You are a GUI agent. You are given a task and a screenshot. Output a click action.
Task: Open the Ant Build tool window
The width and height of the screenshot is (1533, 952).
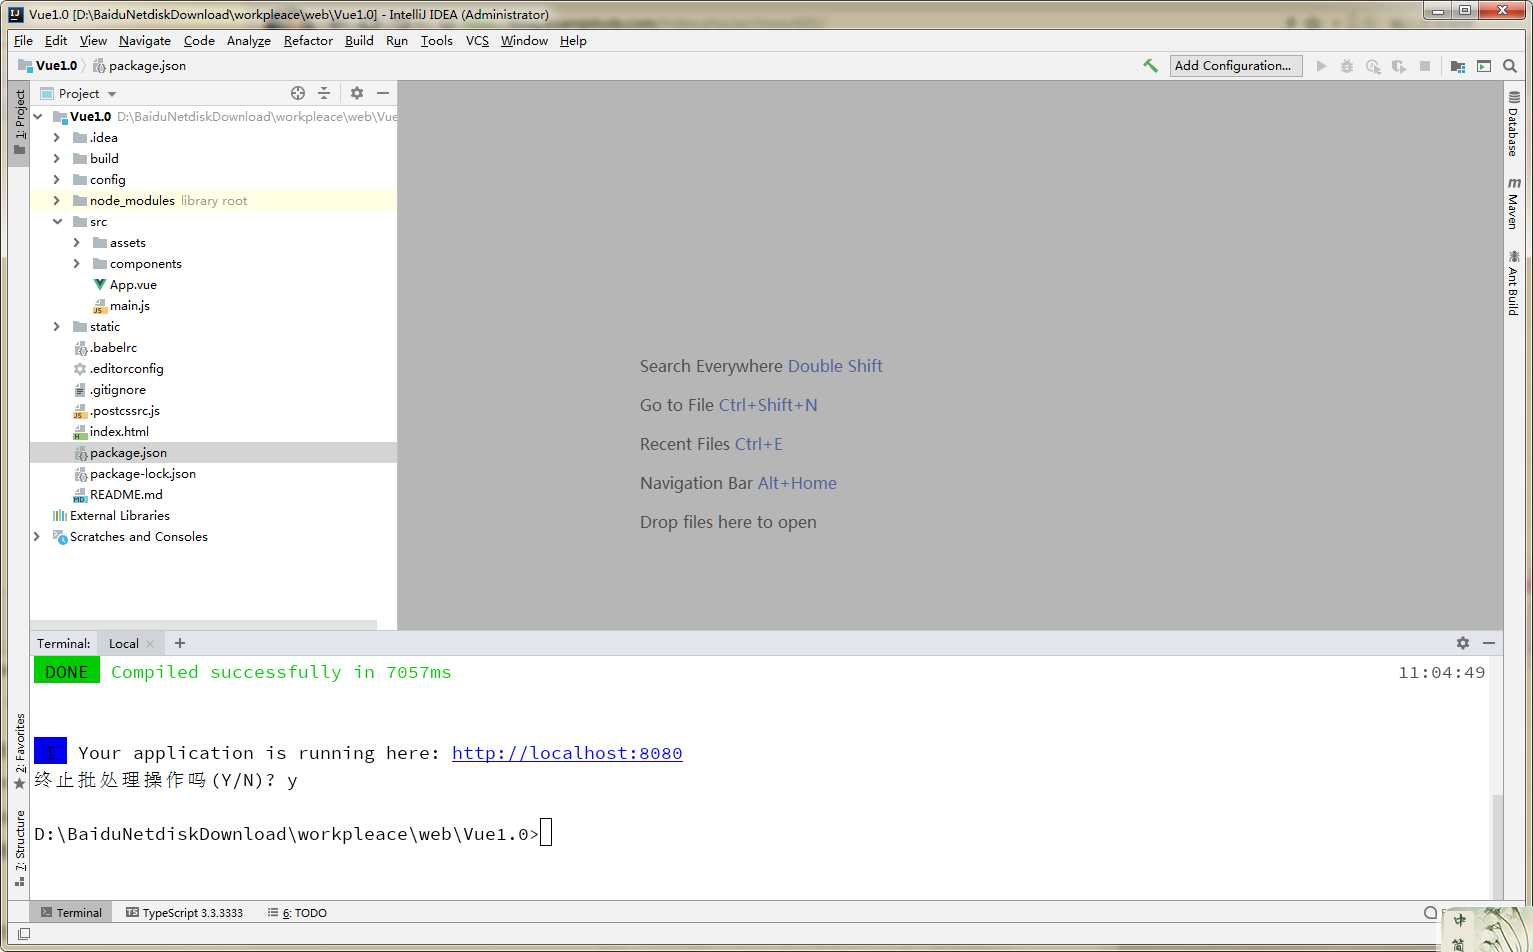pos(1513,283)
